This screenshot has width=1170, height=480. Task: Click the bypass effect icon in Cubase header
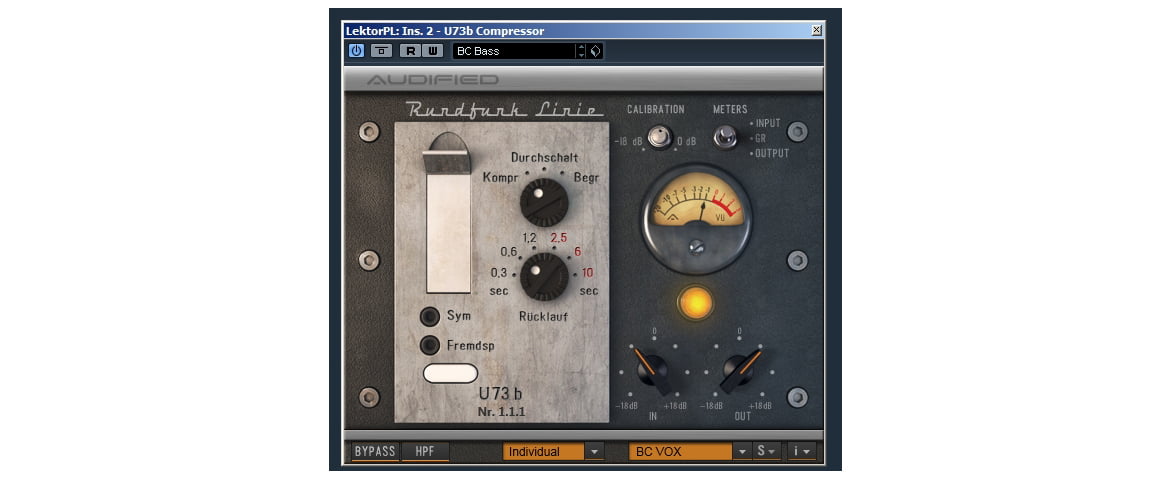[x=381, y=51]
